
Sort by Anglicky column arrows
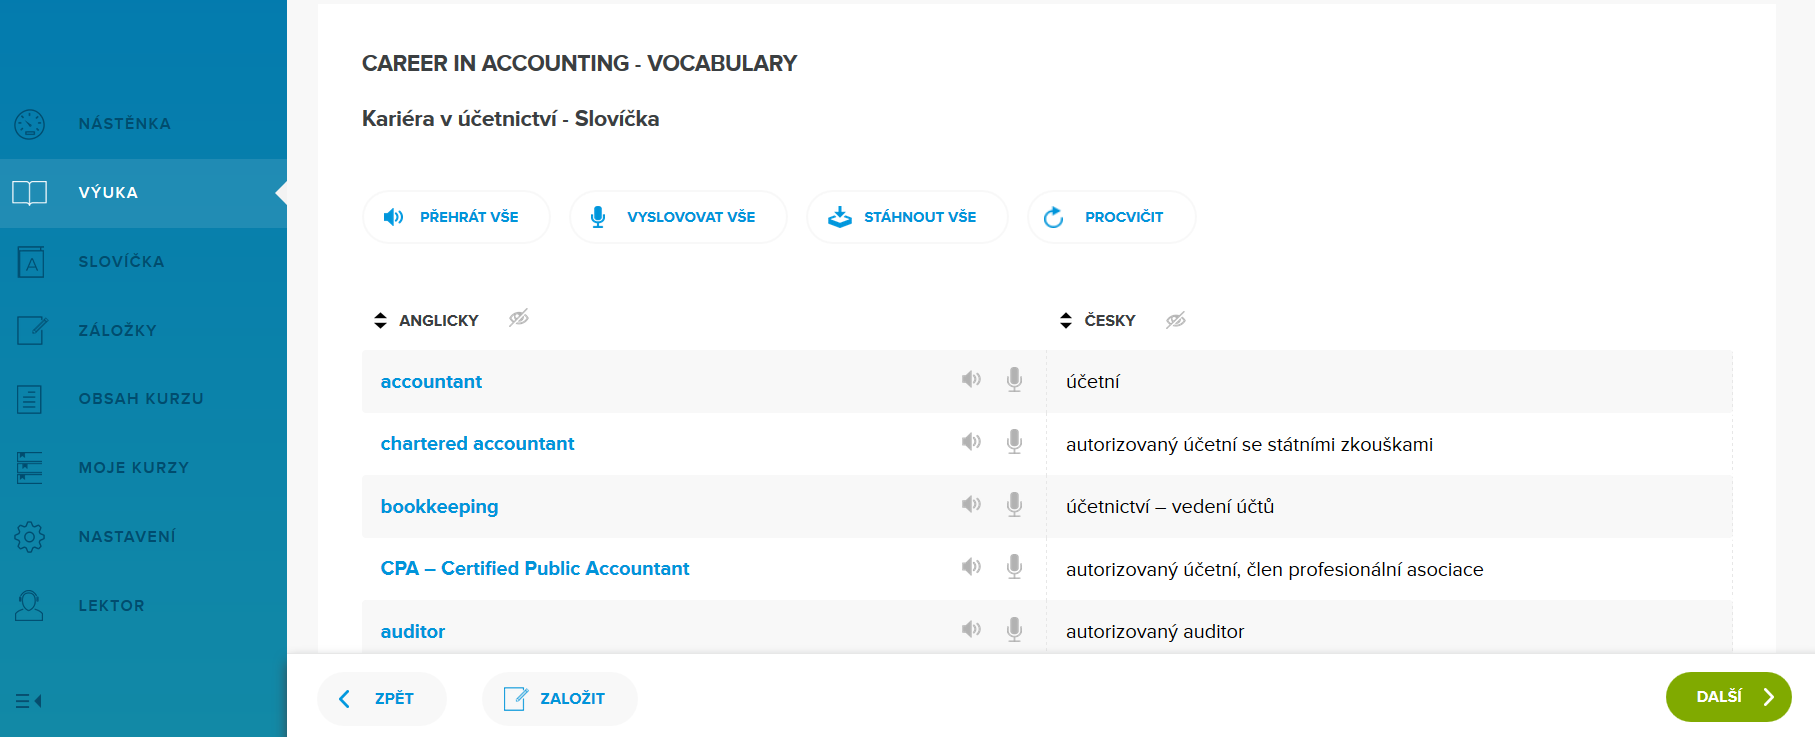(x=380, y=320)
